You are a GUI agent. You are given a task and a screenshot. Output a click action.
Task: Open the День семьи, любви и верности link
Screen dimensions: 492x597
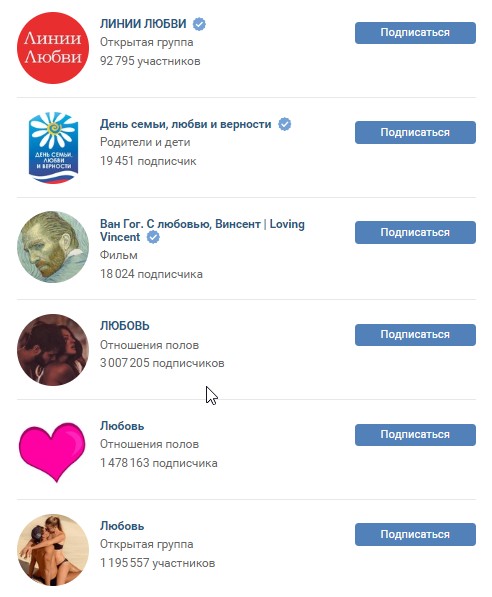click(186, 124)
